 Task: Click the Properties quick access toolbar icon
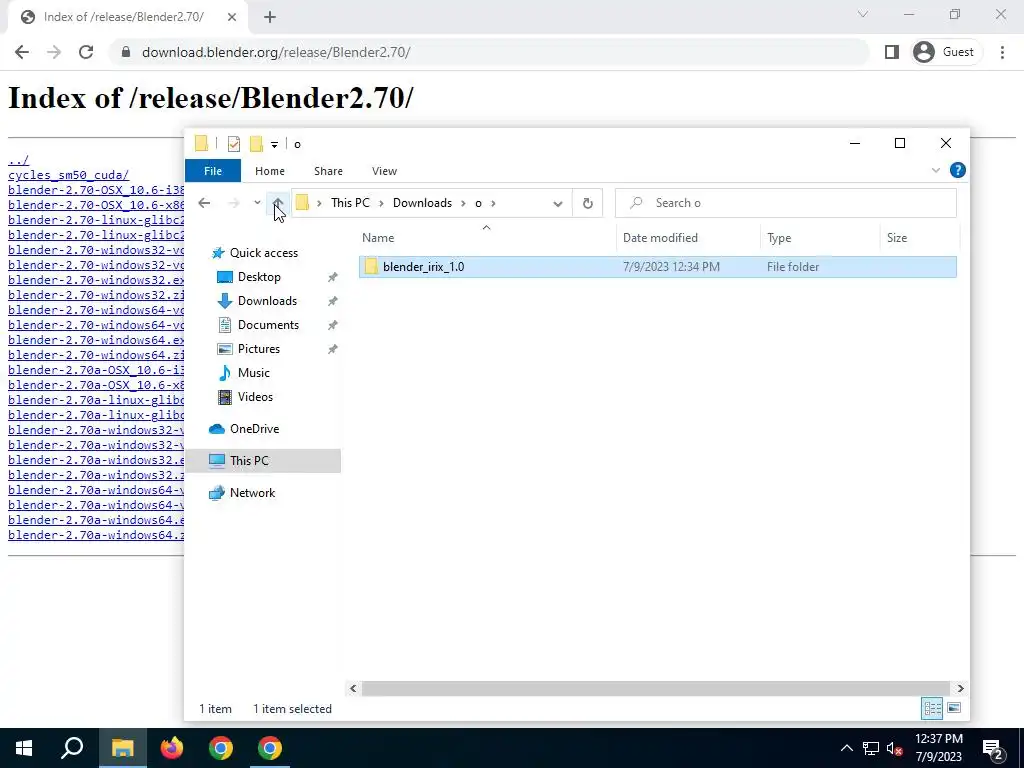(x=234, y=144)
